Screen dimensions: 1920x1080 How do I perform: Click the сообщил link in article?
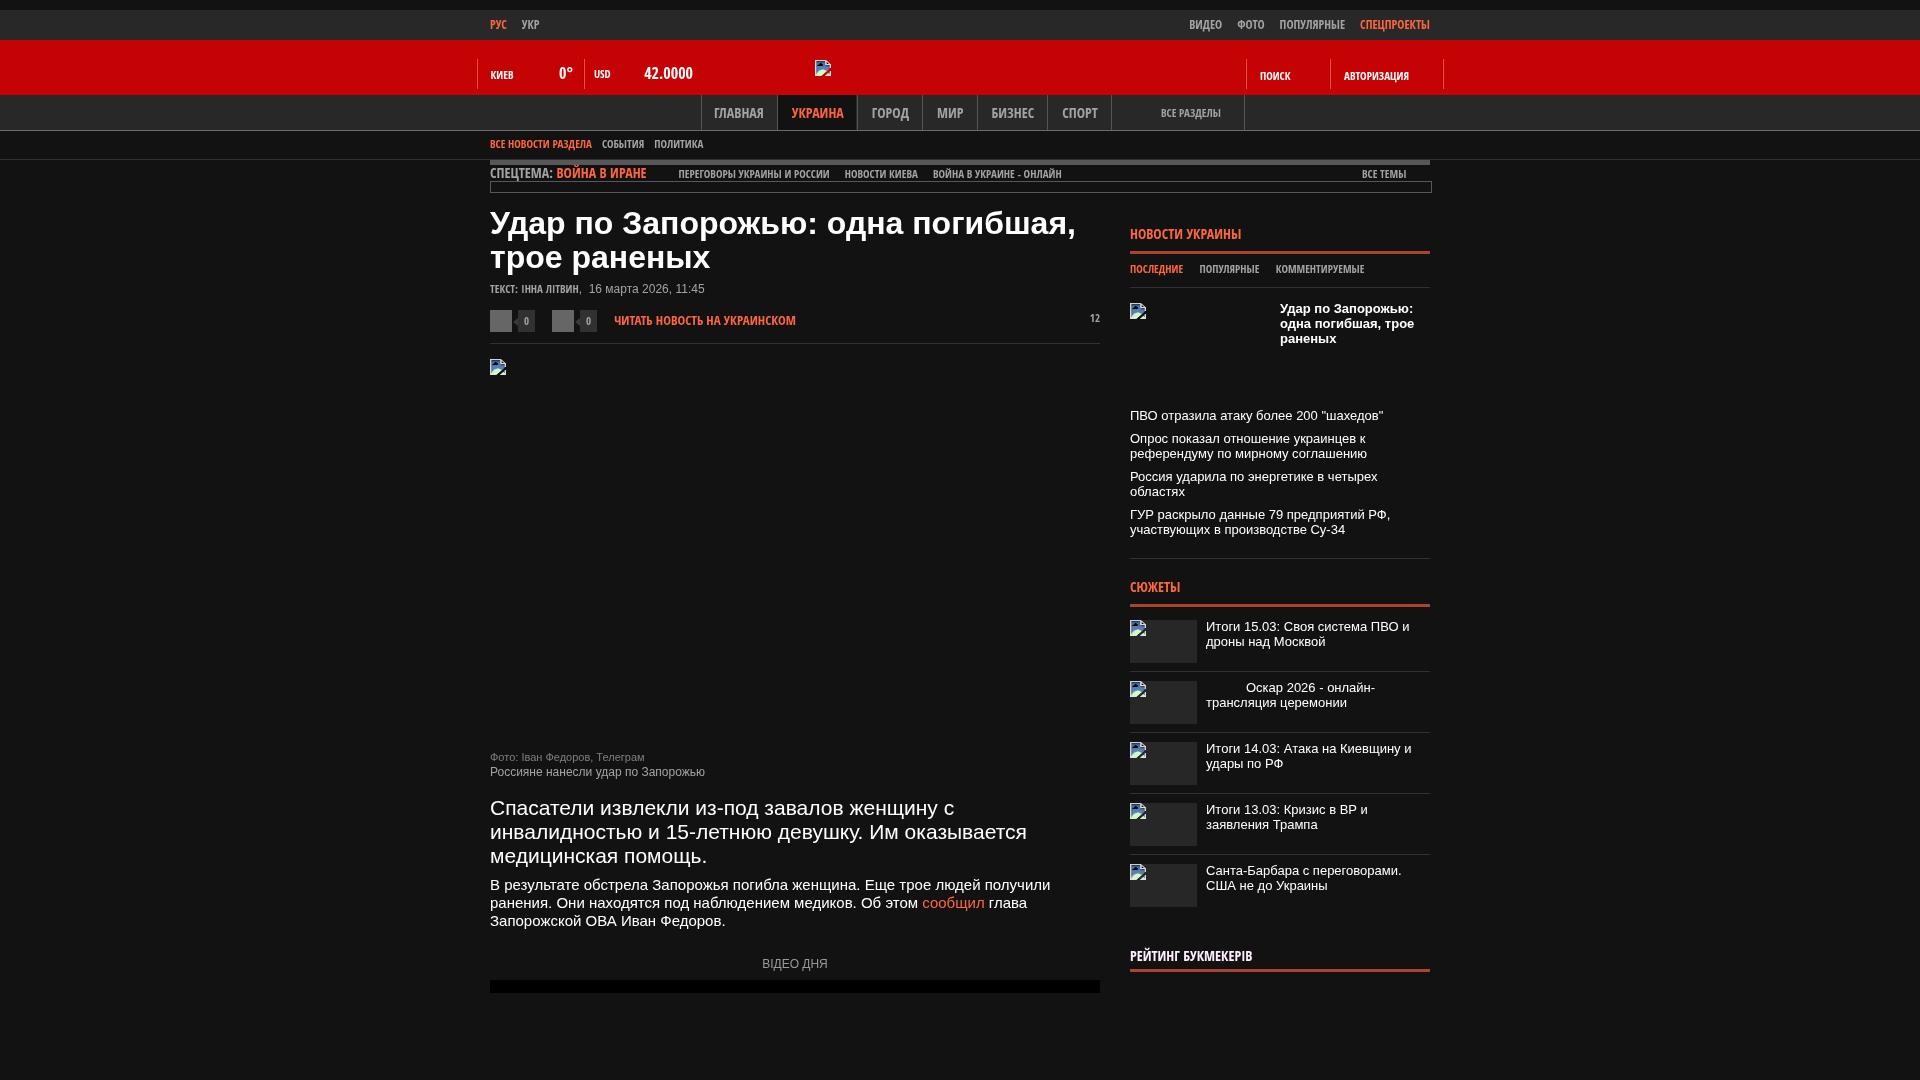(952, 903)
